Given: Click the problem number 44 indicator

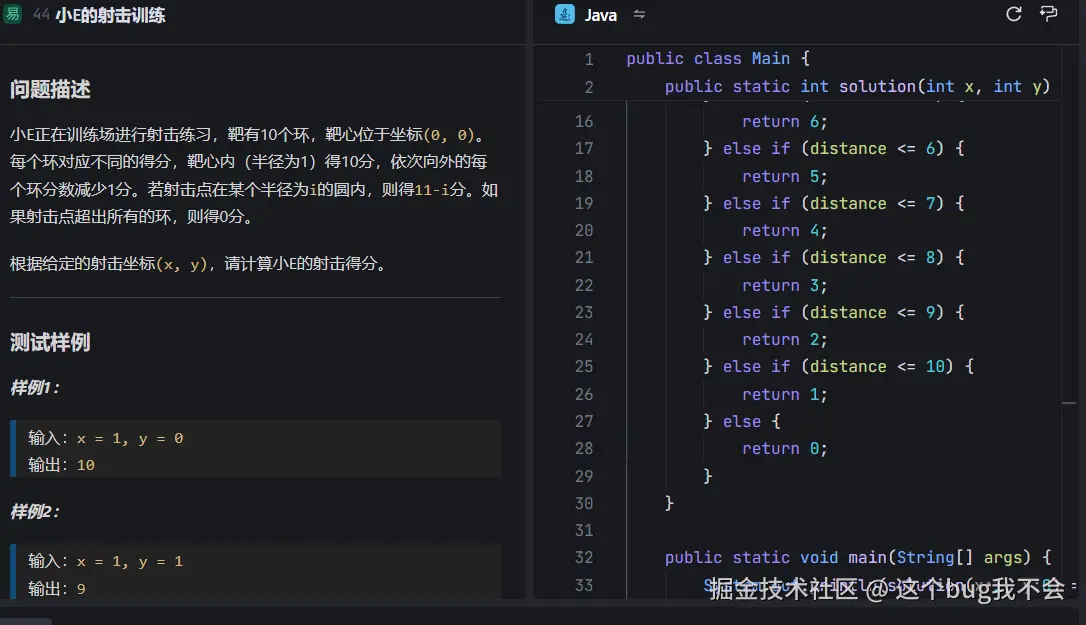Looking at the screenshot, I should click(40, 14).
